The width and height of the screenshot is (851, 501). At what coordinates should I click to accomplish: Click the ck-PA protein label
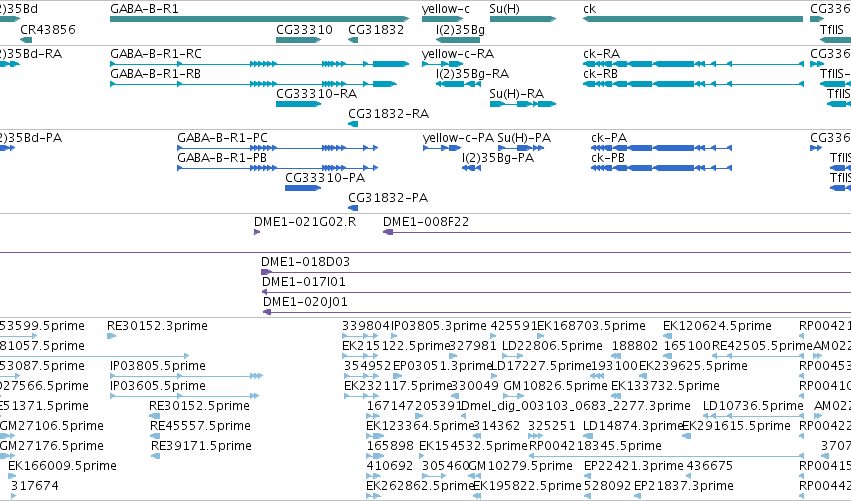(x=609, y=138)
